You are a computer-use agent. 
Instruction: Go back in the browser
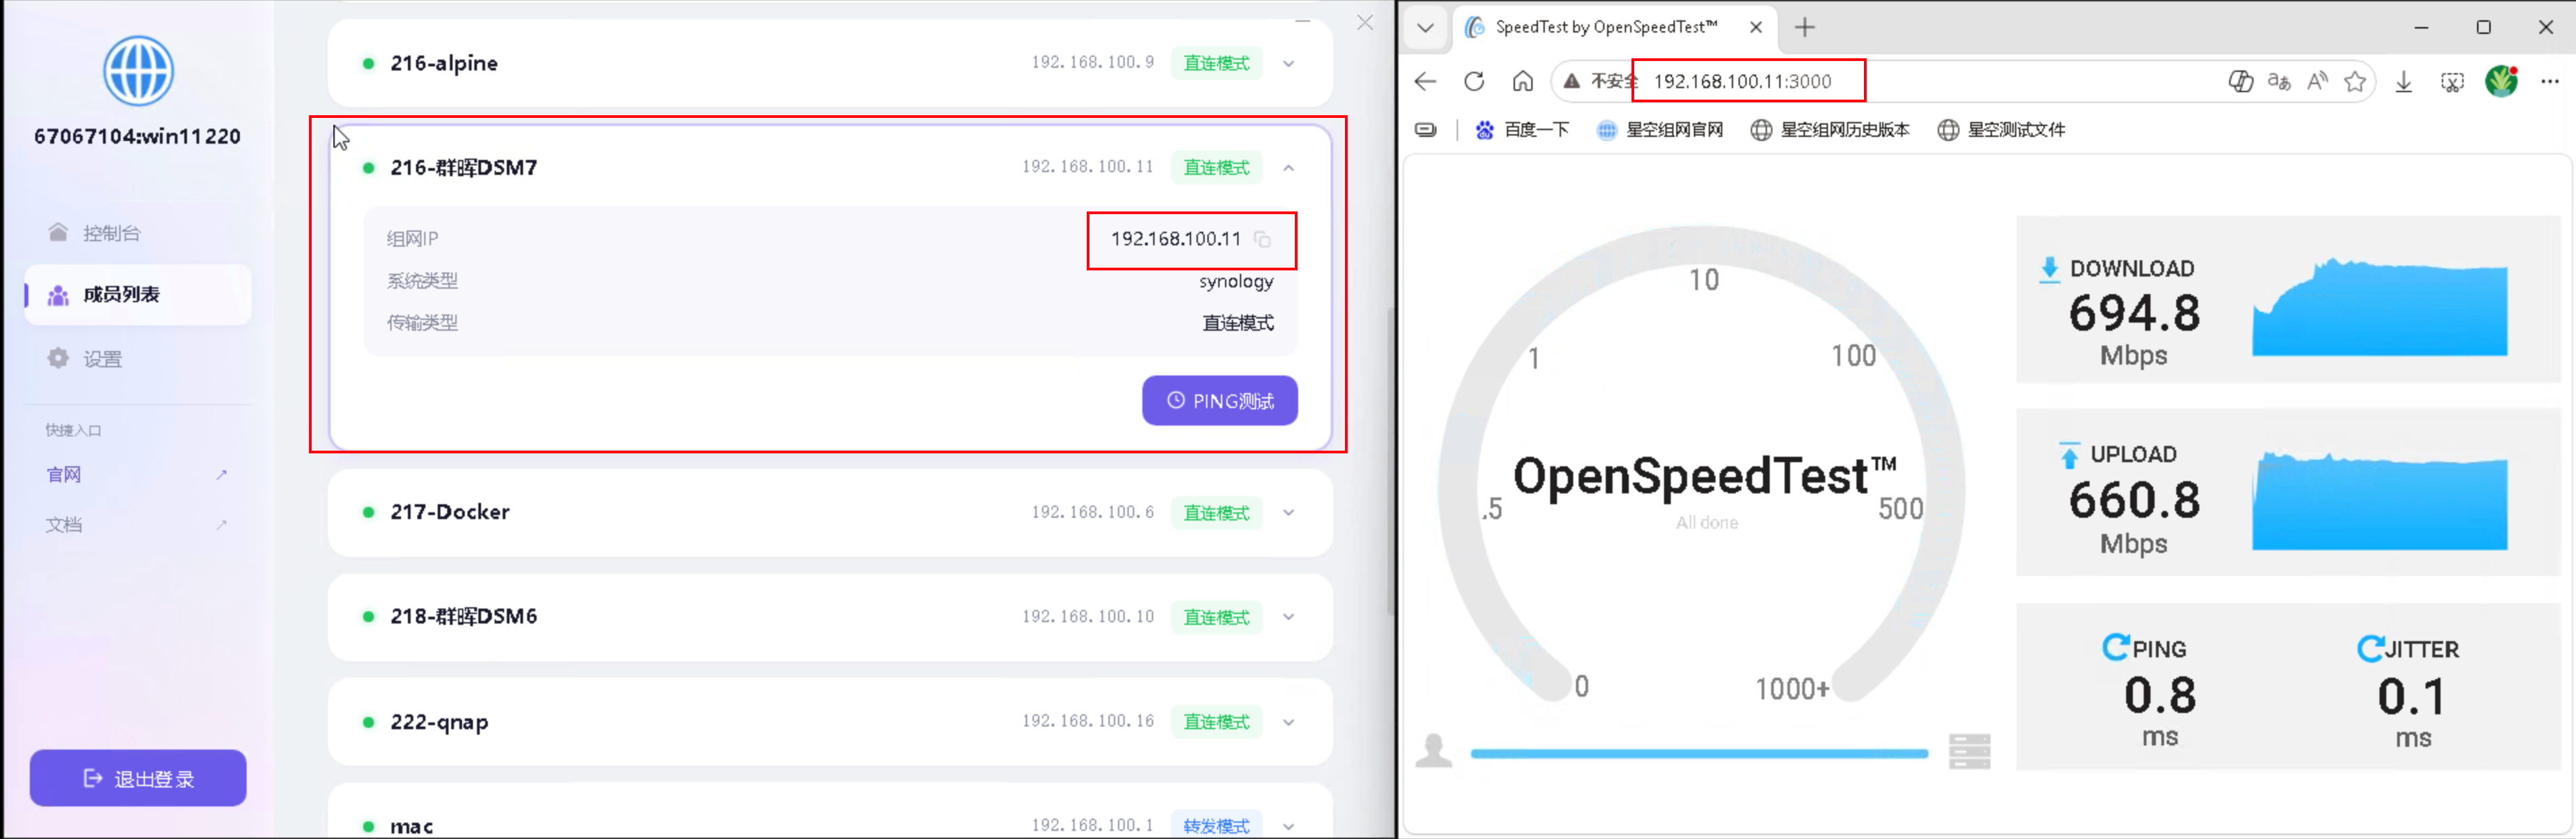1426,81
